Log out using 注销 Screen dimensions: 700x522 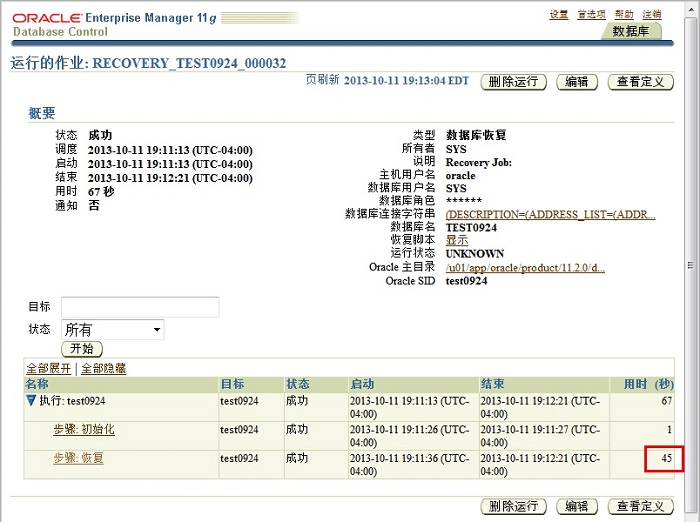652,14
